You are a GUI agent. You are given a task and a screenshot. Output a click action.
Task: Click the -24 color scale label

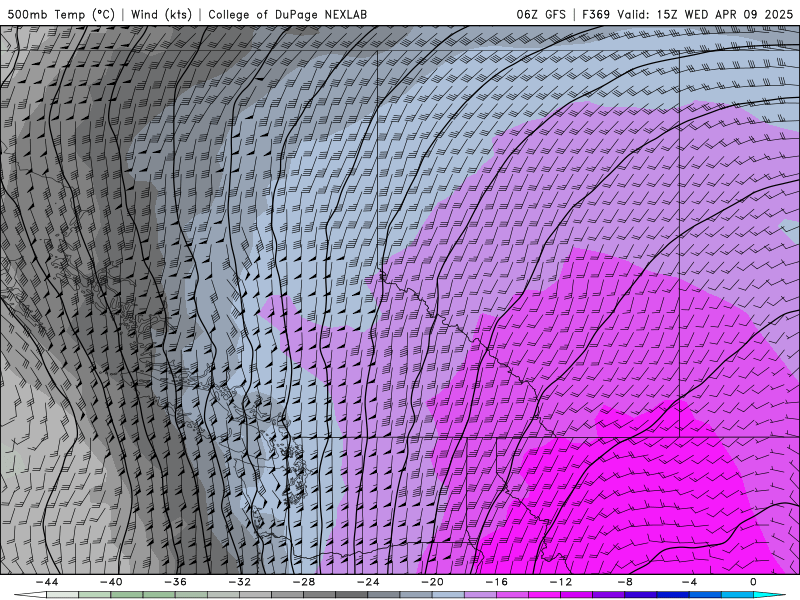[368, 582]
